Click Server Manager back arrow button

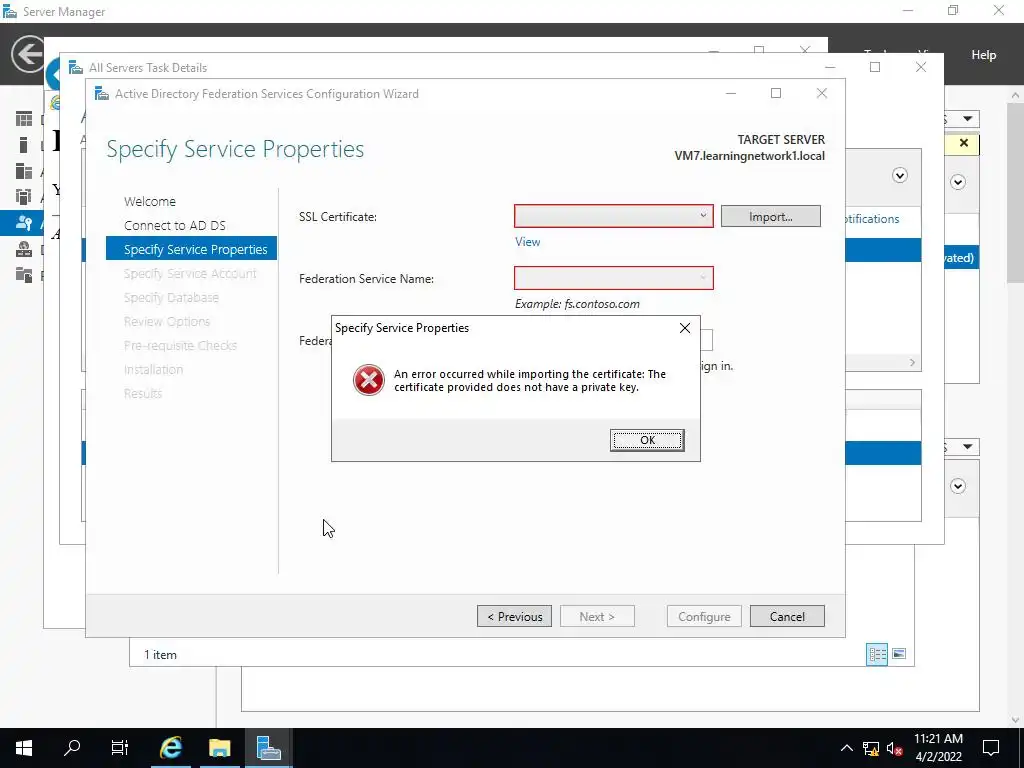(x=28, y=54)
